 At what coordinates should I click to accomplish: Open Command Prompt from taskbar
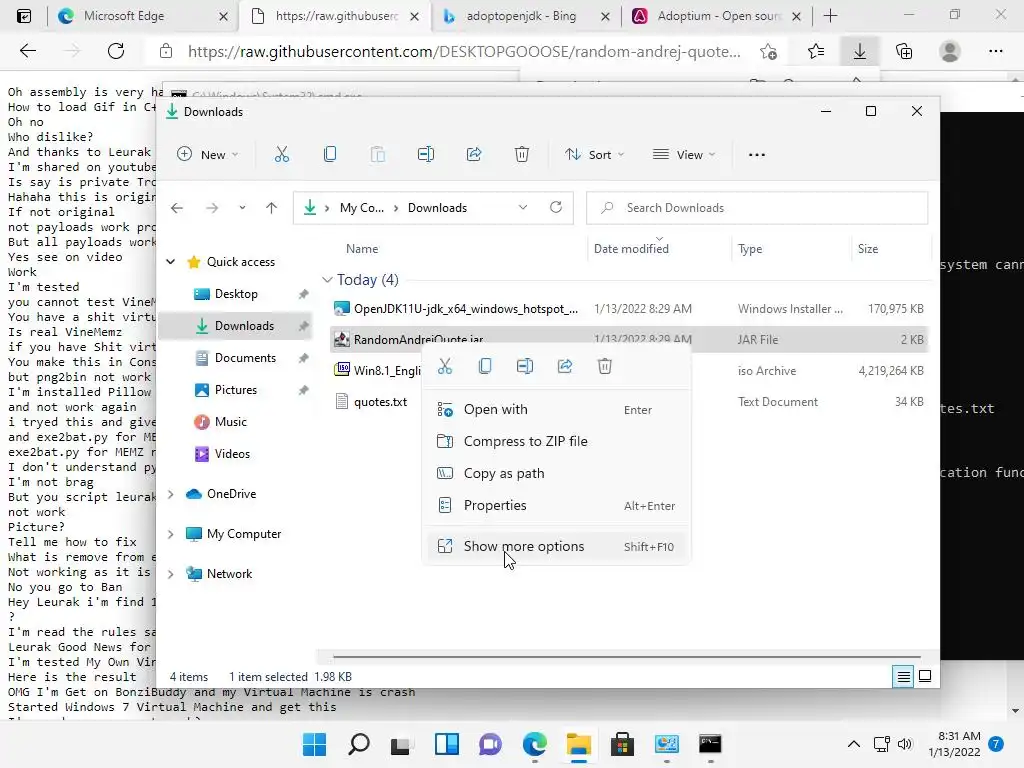tap(710, 744)
